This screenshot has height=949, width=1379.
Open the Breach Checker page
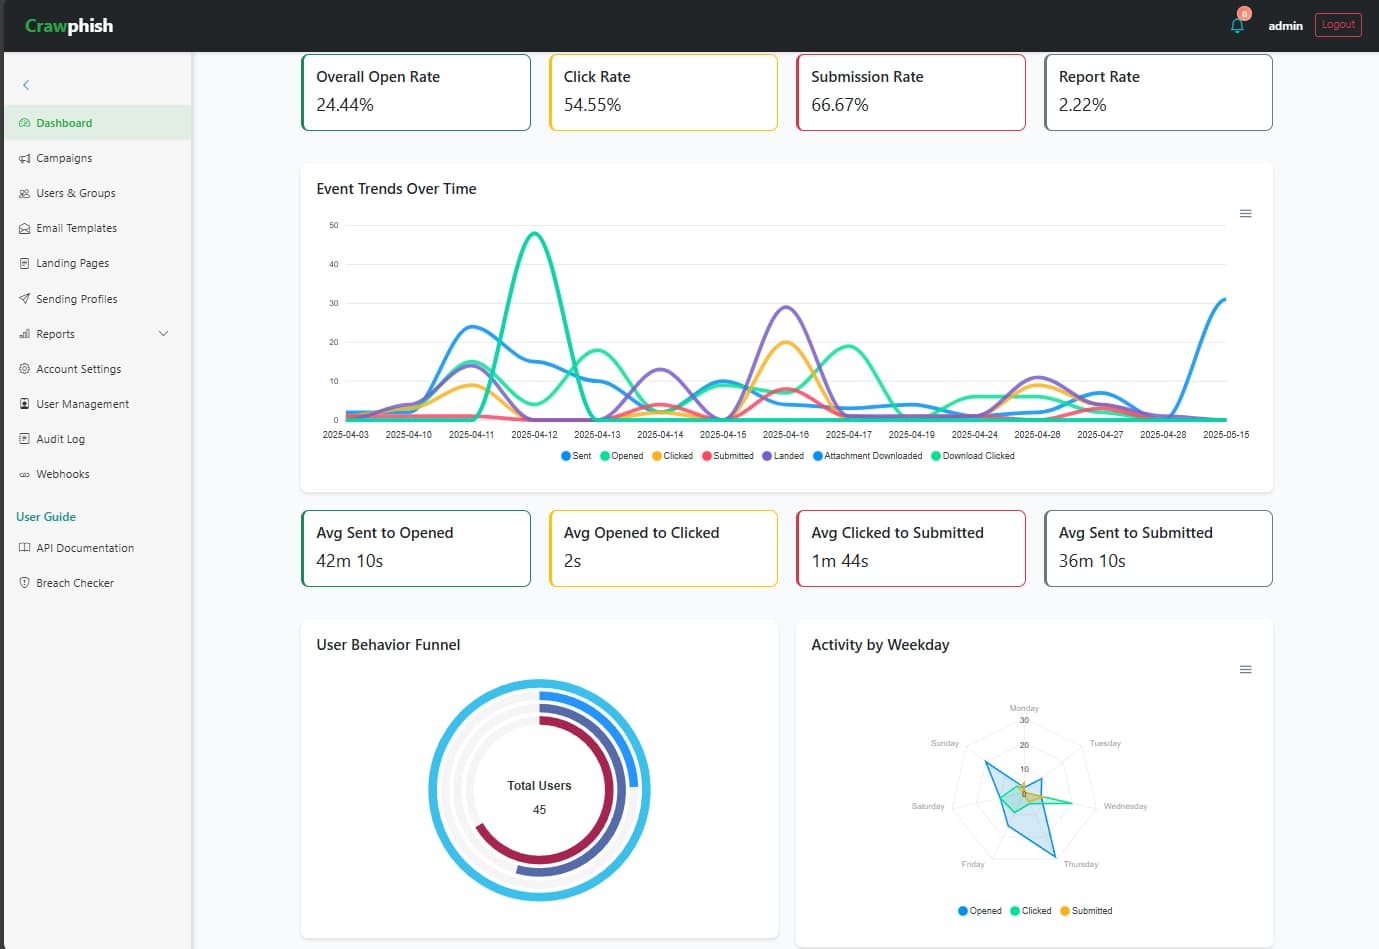point(75,582)
